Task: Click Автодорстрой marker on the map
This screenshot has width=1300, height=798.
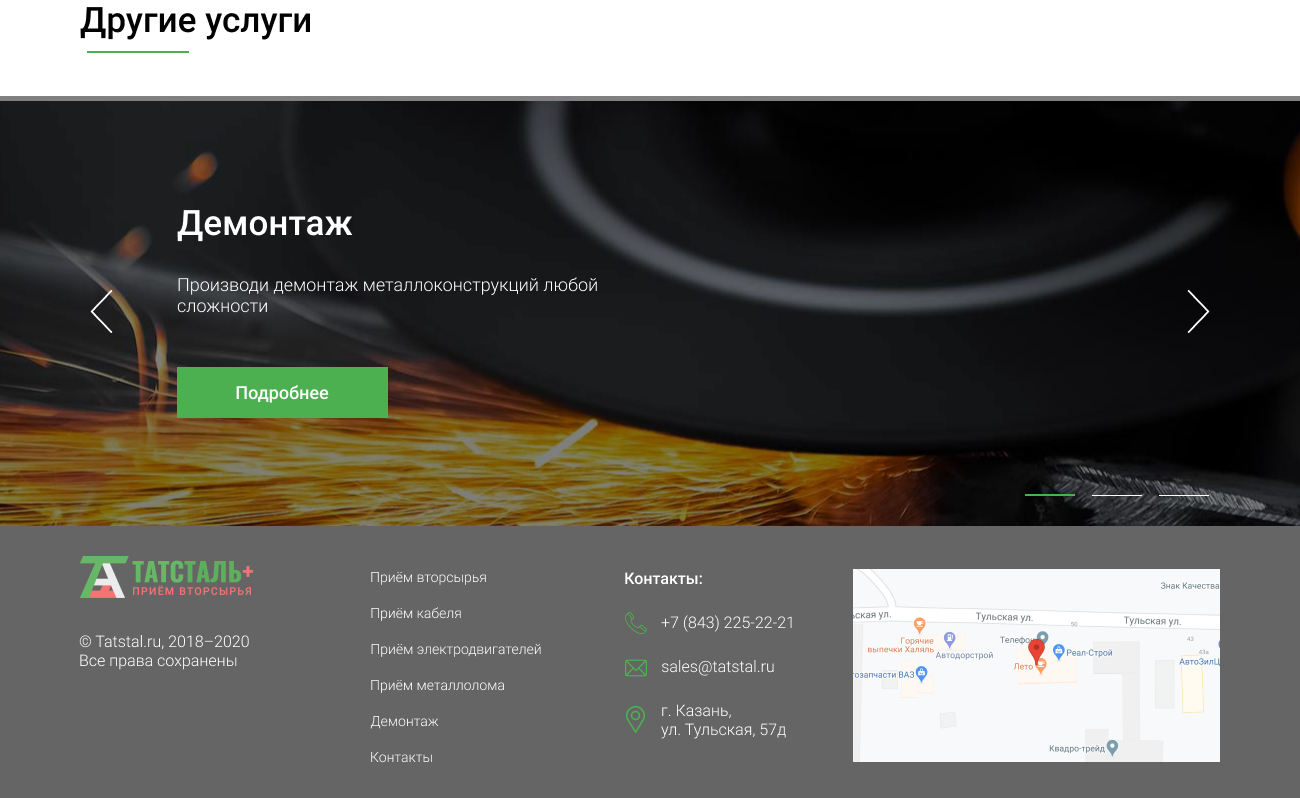Action: click(950, 638)
